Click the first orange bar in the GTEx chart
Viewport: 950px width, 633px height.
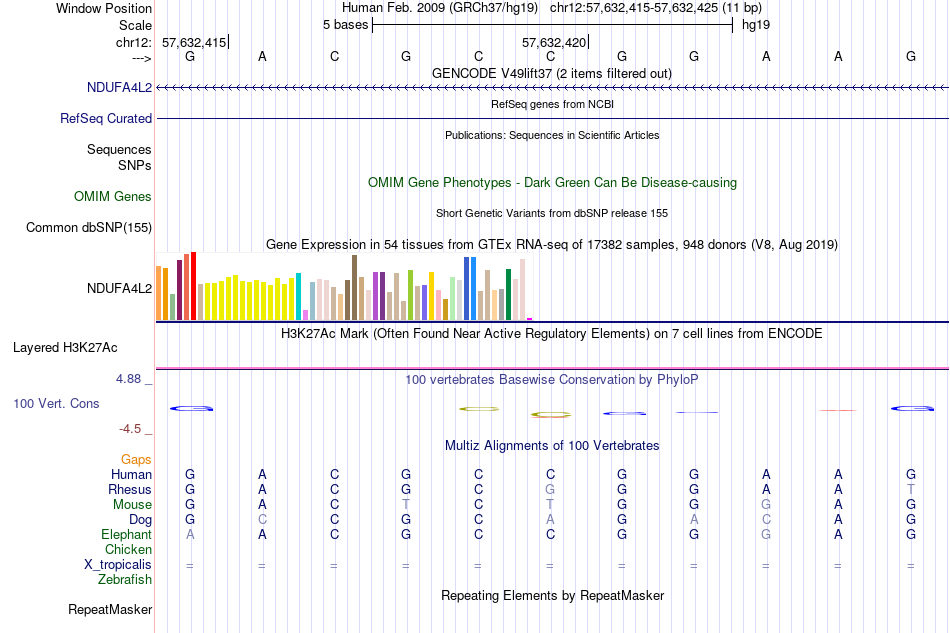point(159,293)
